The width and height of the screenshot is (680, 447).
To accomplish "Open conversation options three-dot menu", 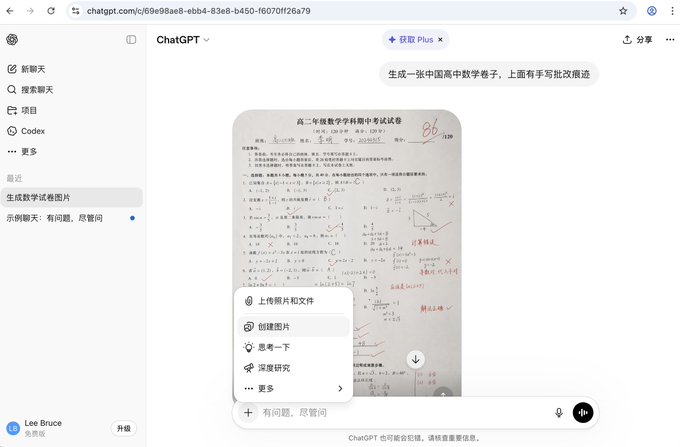I will [x=670, y=39].
